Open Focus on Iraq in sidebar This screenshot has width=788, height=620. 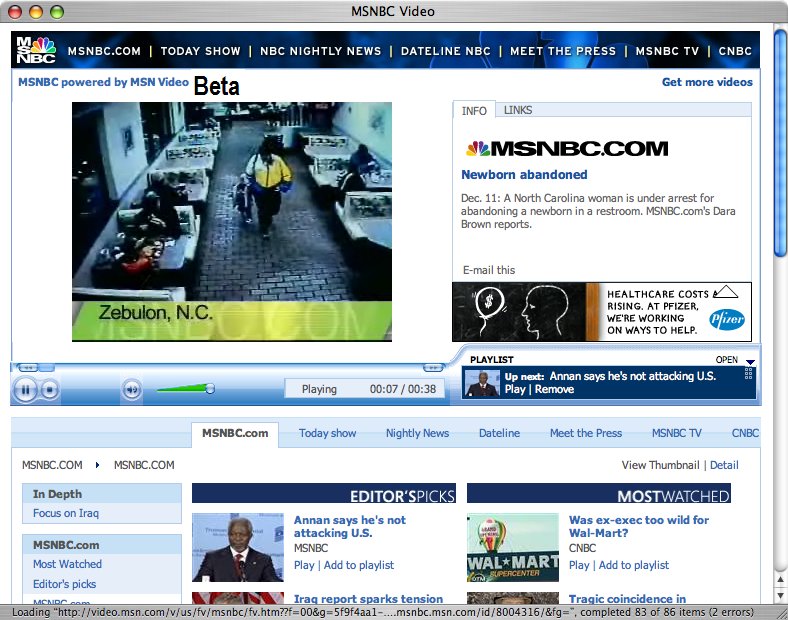66,513
